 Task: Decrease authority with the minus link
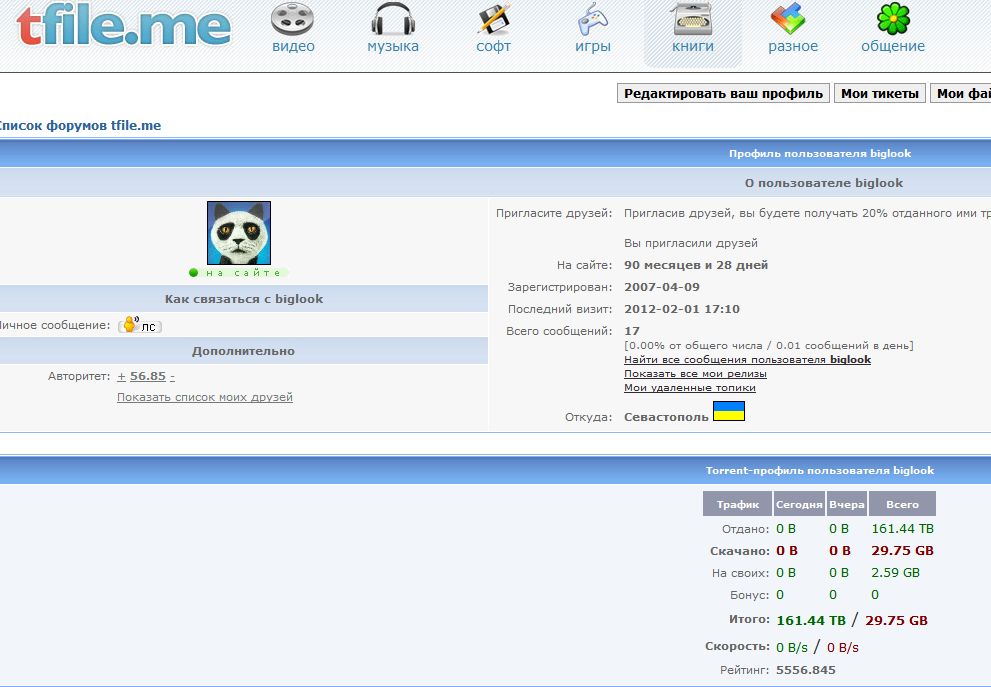(172, 376)
